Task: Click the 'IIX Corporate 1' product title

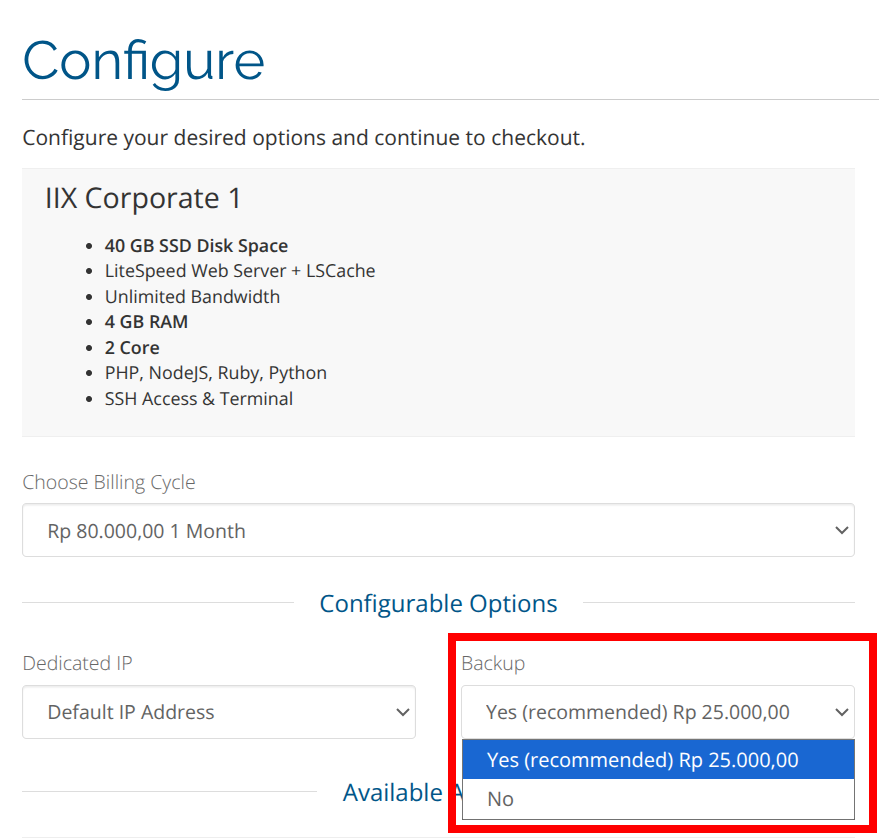Action: 143,198
